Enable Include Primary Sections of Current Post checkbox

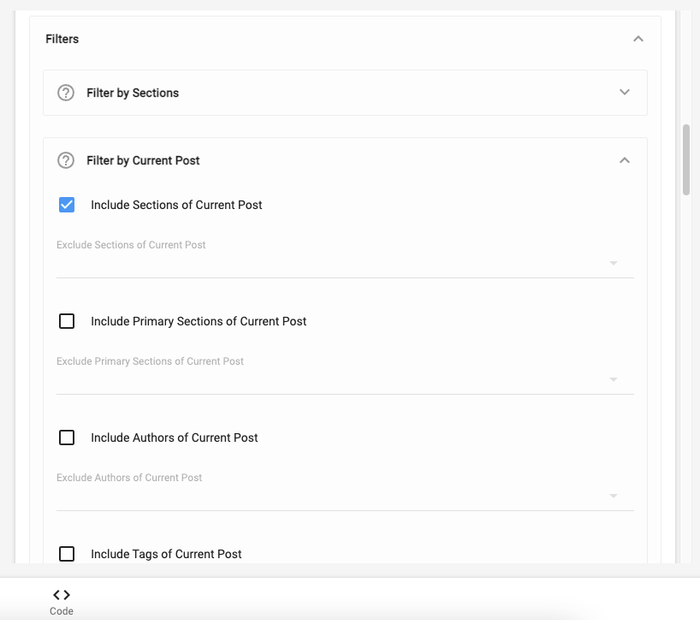coord(67,321)
